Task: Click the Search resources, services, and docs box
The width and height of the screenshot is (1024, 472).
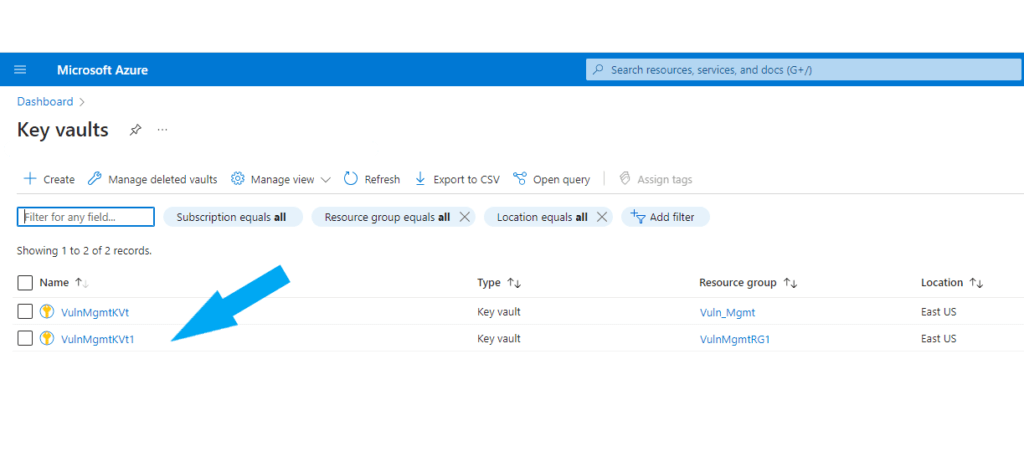Action: click(803, 69)
